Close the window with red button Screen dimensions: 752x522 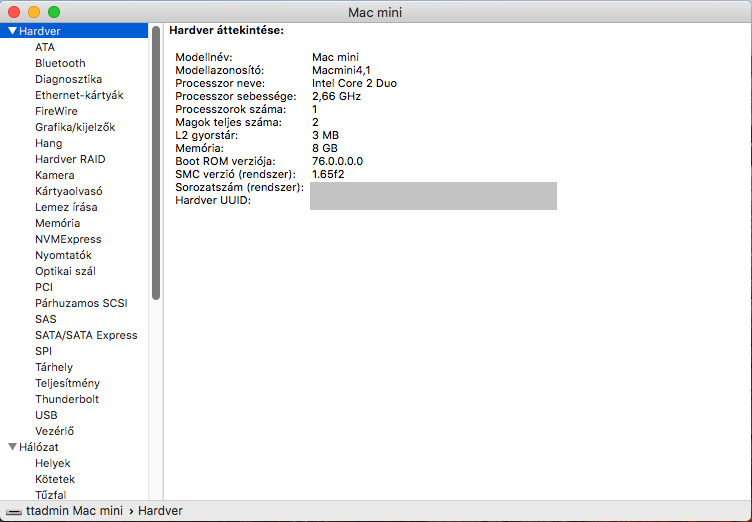[x=14, y=12]
